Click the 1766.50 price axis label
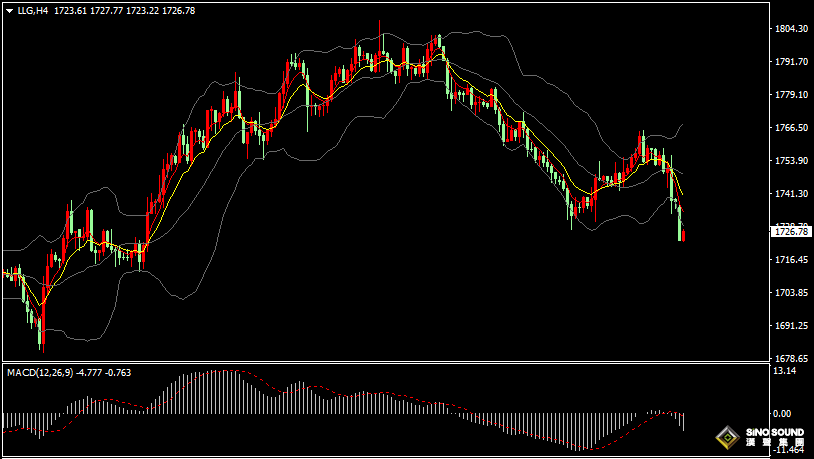The width and height of the screenshot is (814, 459). [790, 128]
